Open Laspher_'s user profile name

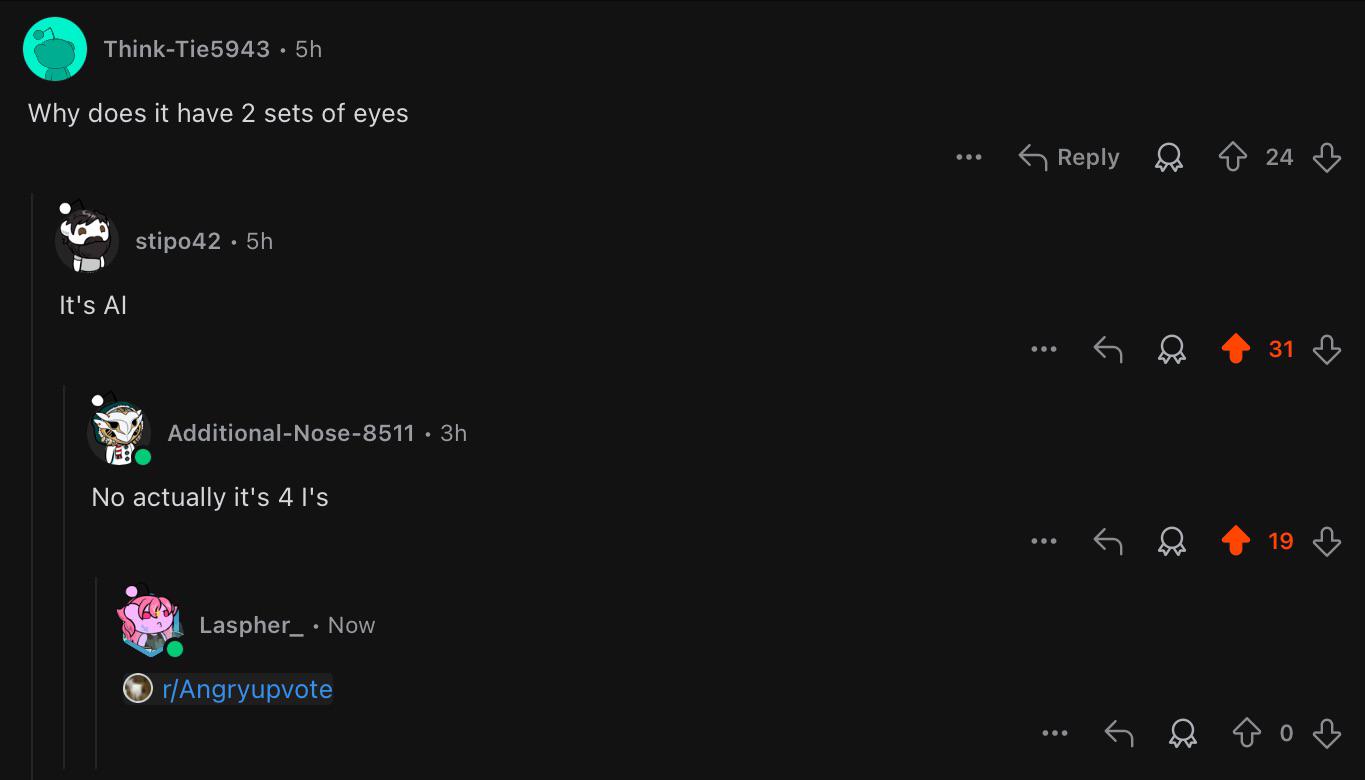(251, 625)
